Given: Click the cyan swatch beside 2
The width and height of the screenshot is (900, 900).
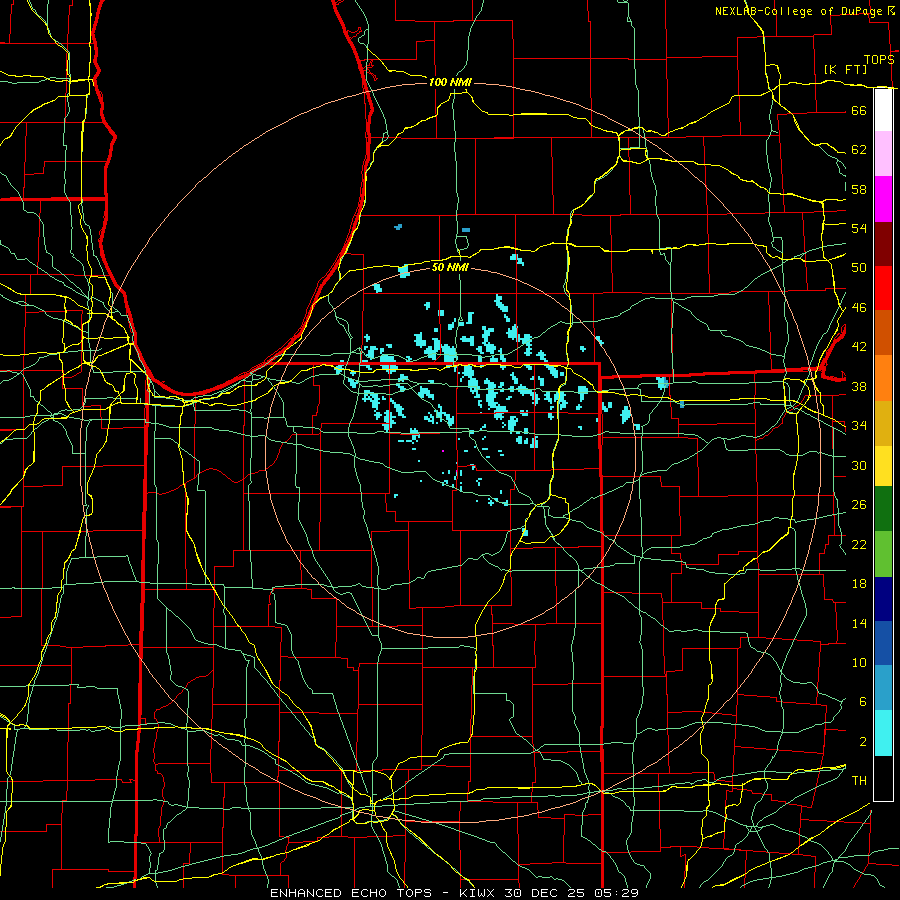Looking at the screenshot, I should [x=883, y=733].
